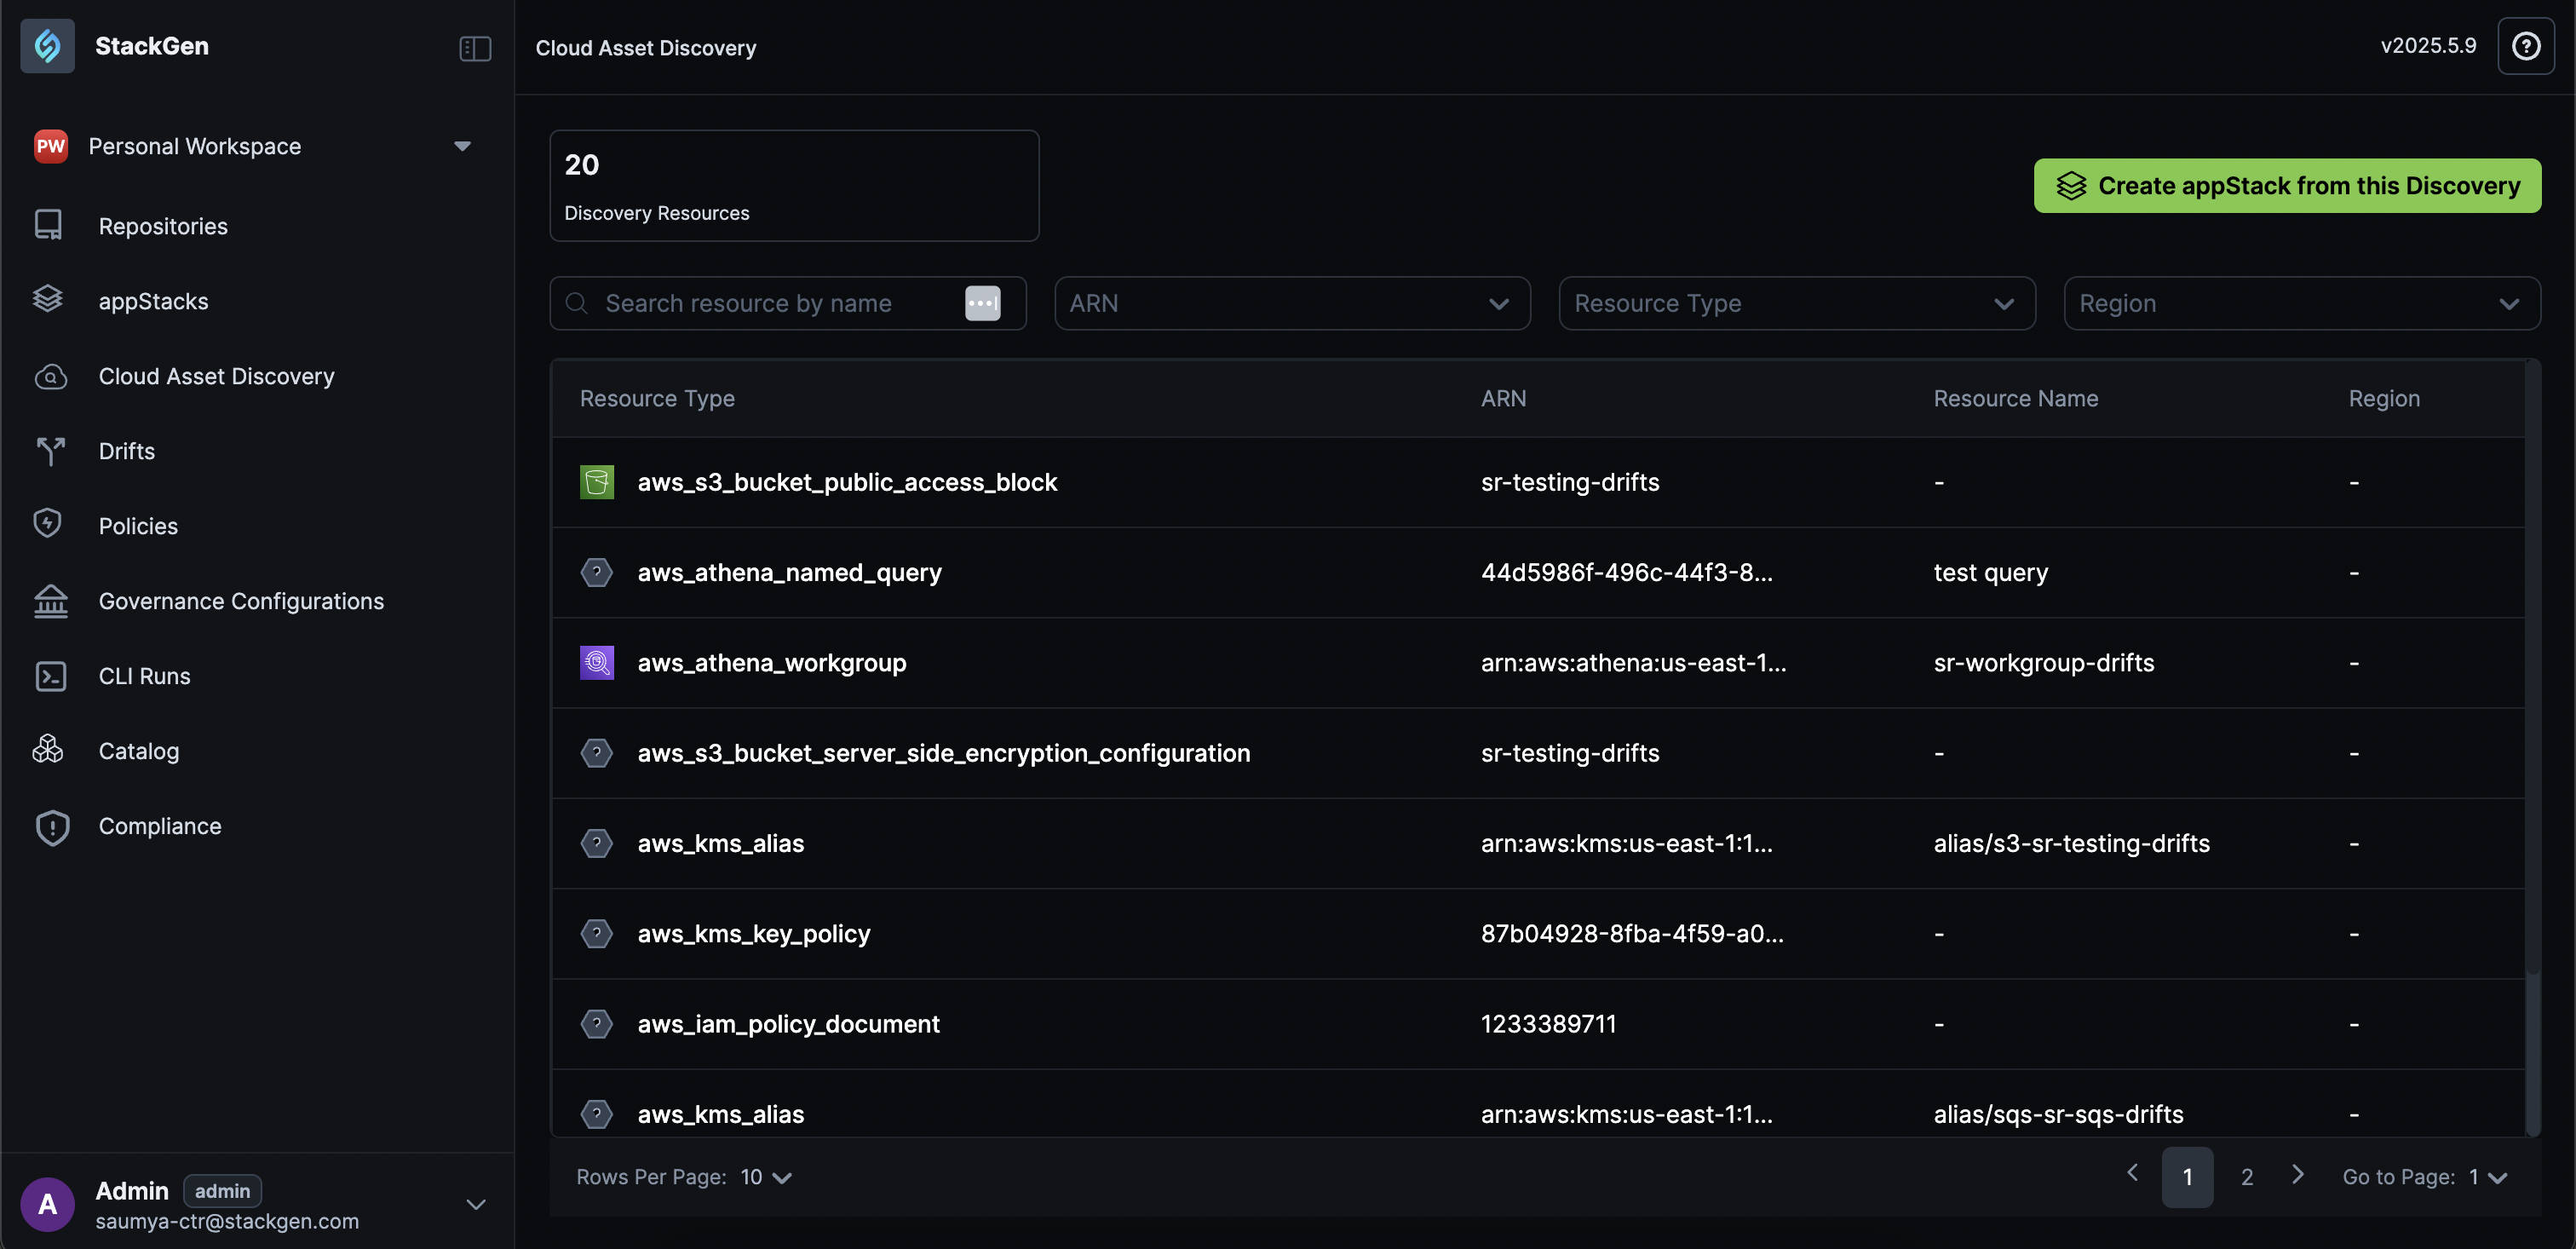
Task: Click the admin role badge
Action: pos(222,1190)
